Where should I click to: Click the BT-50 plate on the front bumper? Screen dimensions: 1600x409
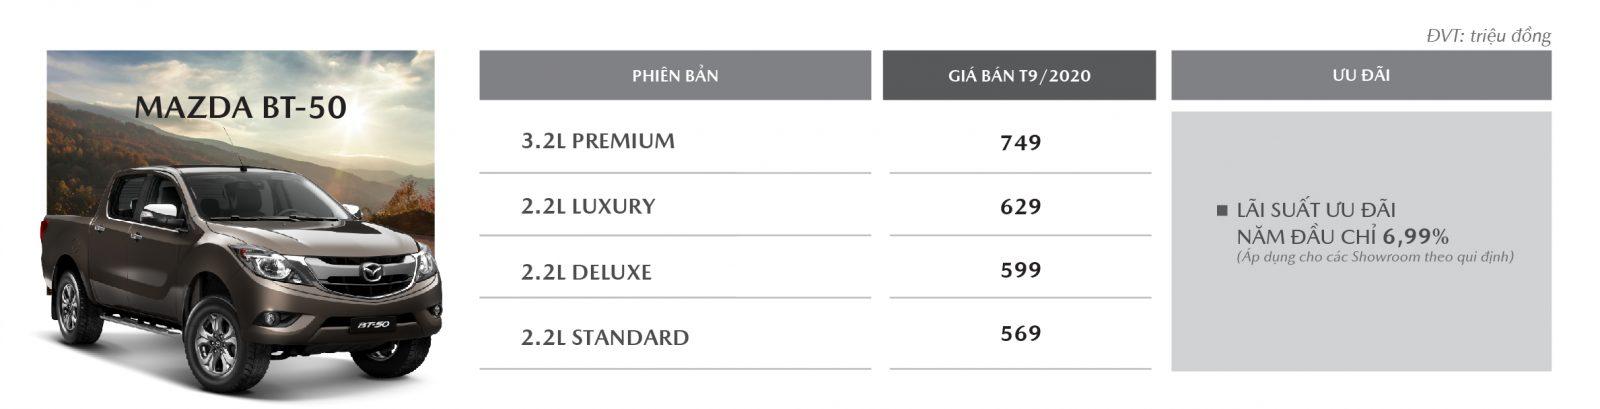point(372,325)
